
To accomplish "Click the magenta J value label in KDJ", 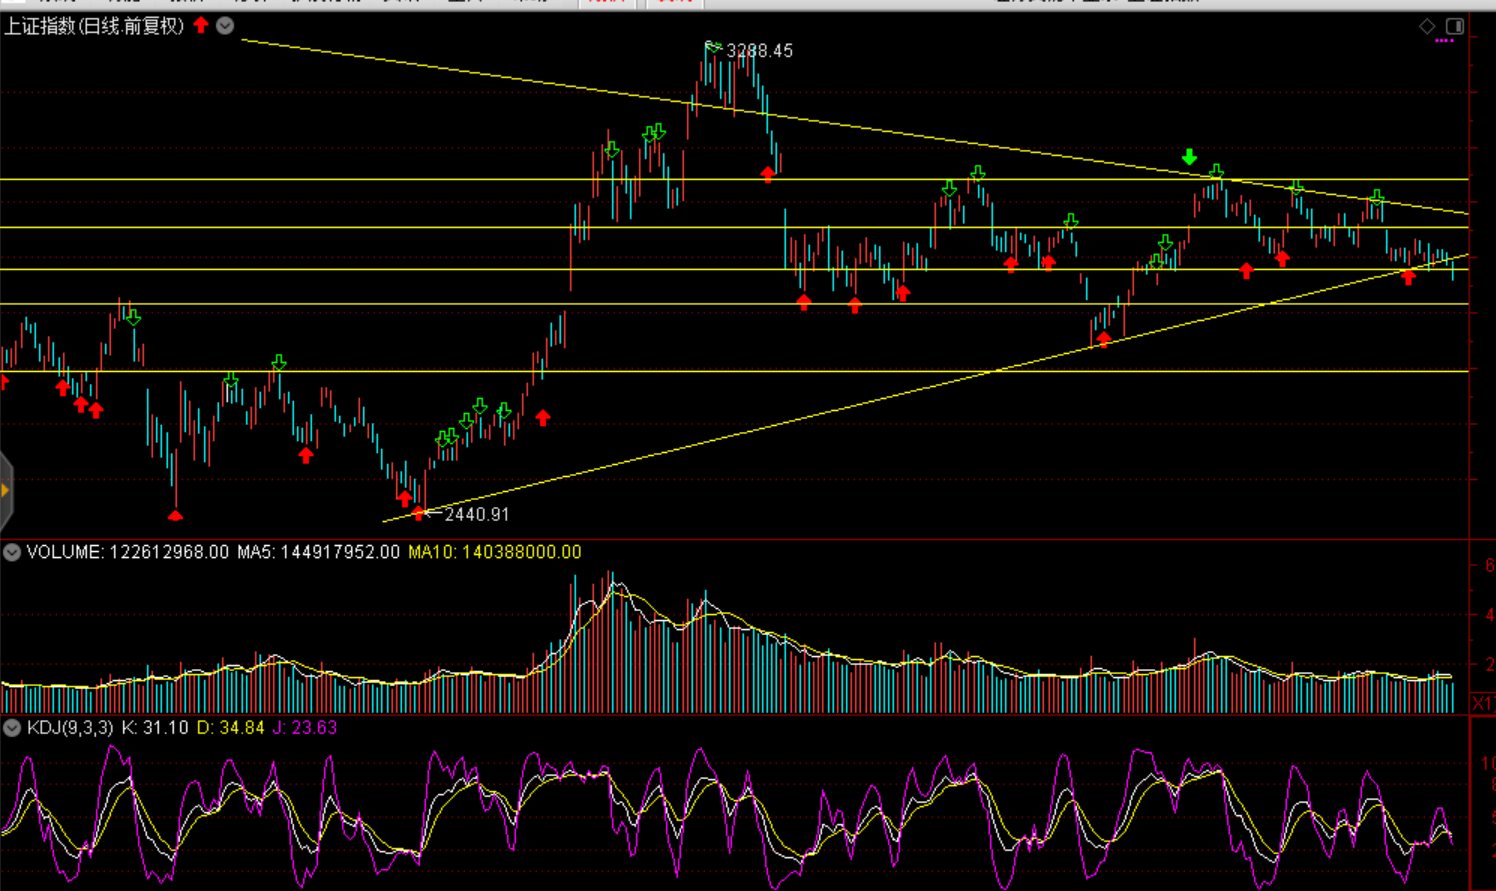I will (x=305, y=728).
